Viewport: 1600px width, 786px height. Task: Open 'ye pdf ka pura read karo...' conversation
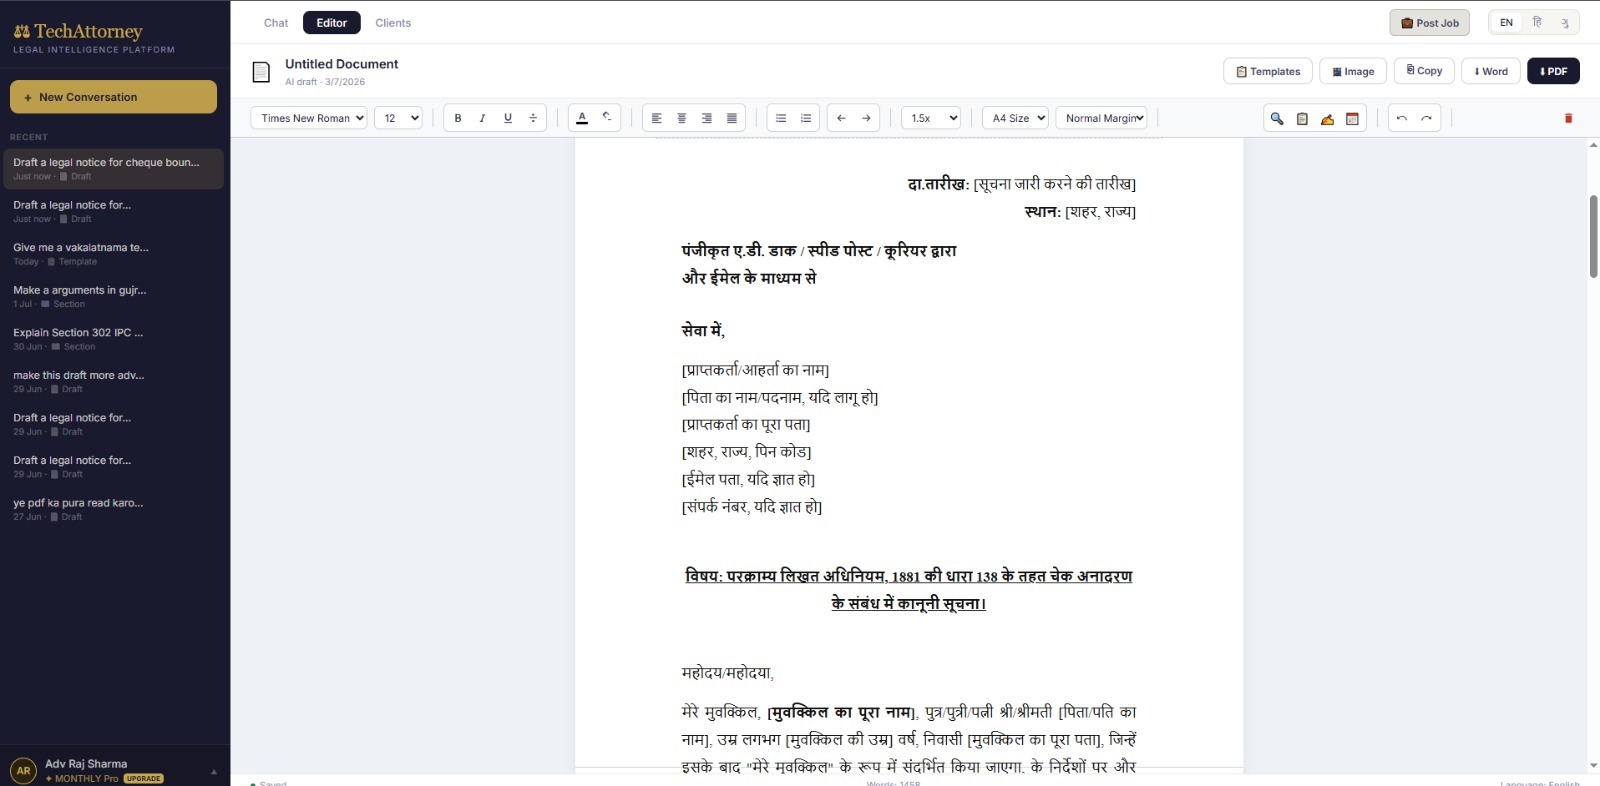(113, 509)
